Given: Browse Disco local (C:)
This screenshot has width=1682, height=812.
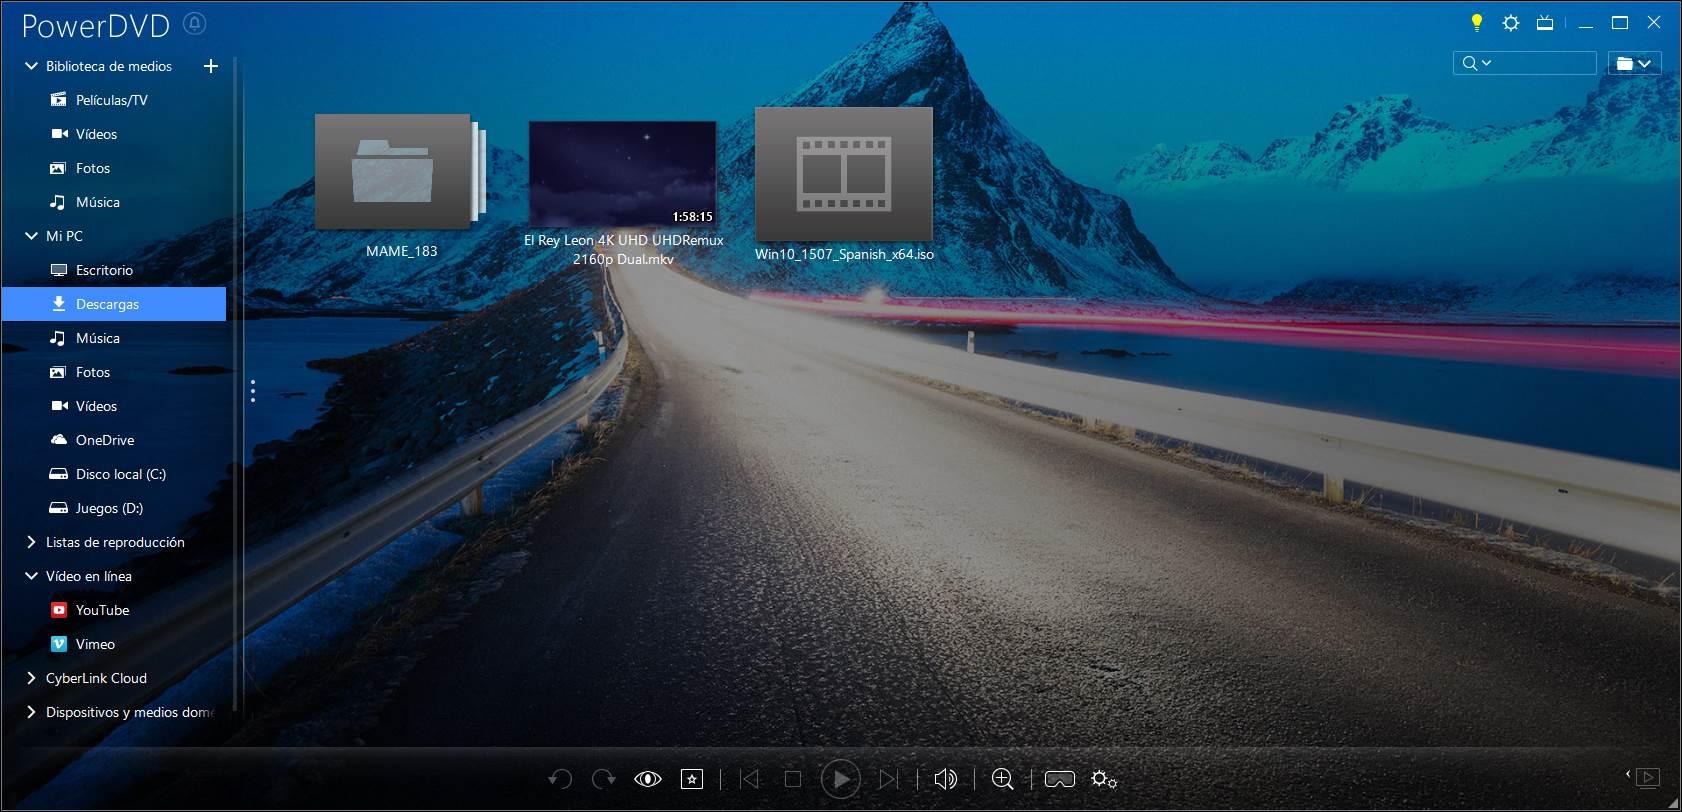Looking at the screenshot, I should [120, 474].
